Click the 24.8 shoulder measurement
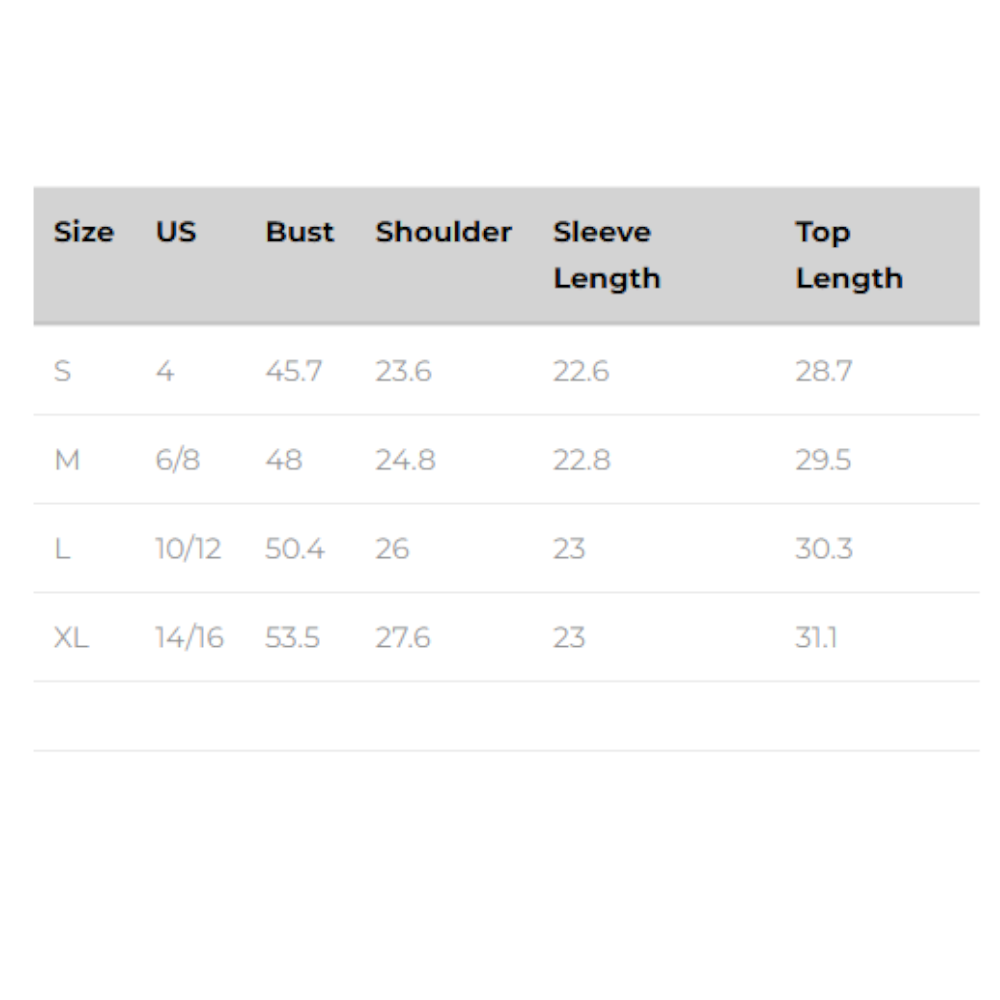 tap(405, 460)
